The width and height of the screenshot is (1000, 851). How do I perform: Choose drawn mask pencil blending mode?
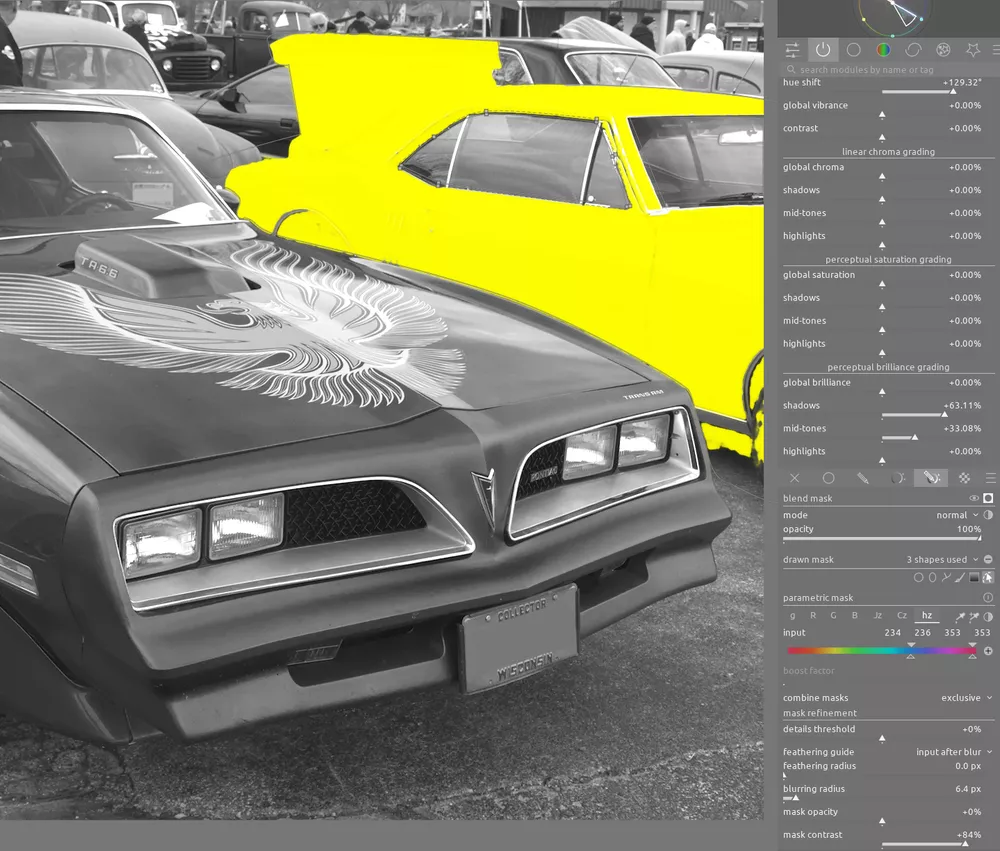click(x=863, y=478)
